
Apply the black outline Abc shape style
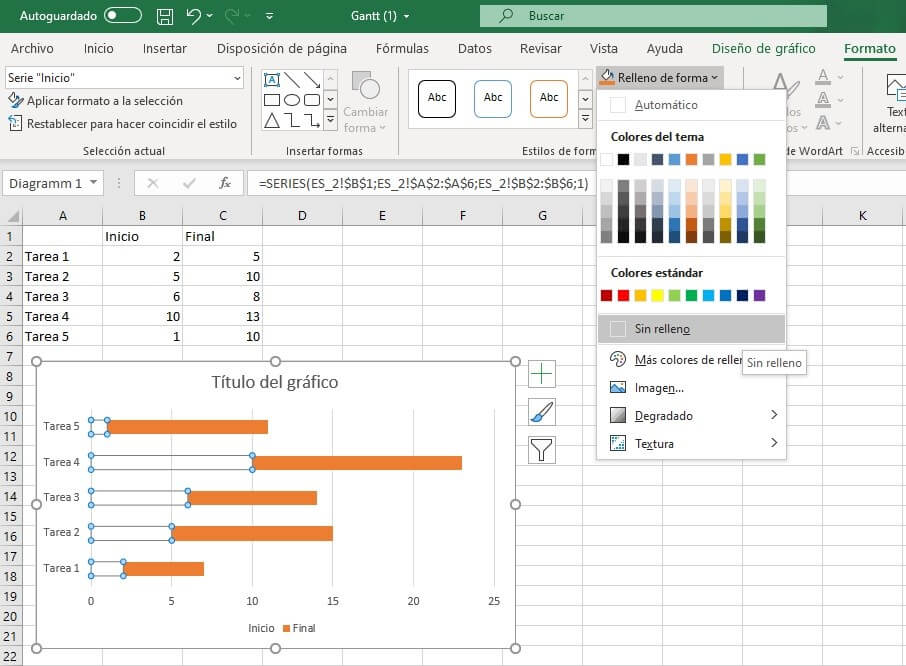[437, 98]
